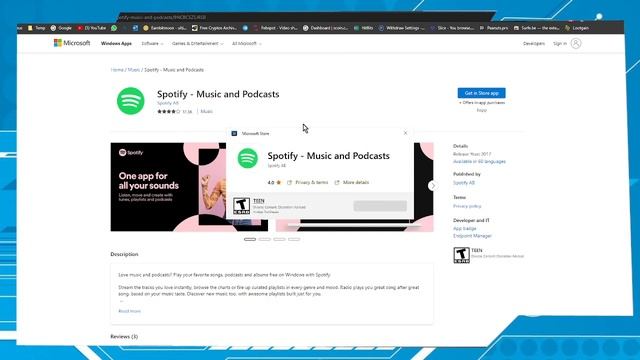Open the Endpoint Manager link

[x=472, y=236]
